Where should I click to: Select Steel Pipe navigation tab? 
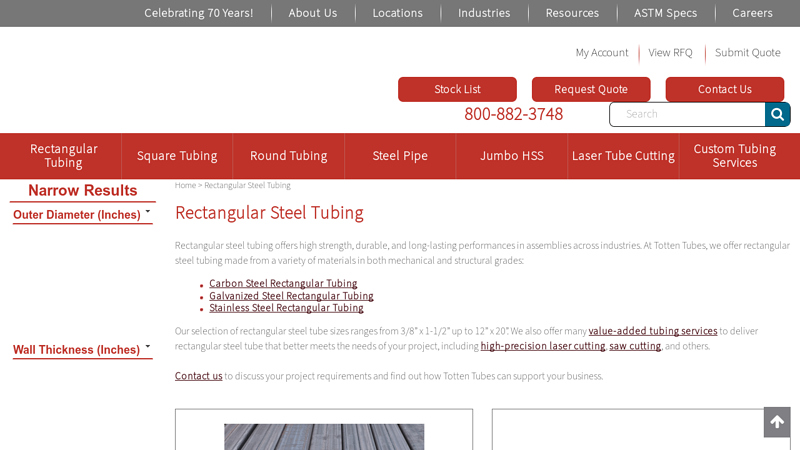(x=400, y=156)
